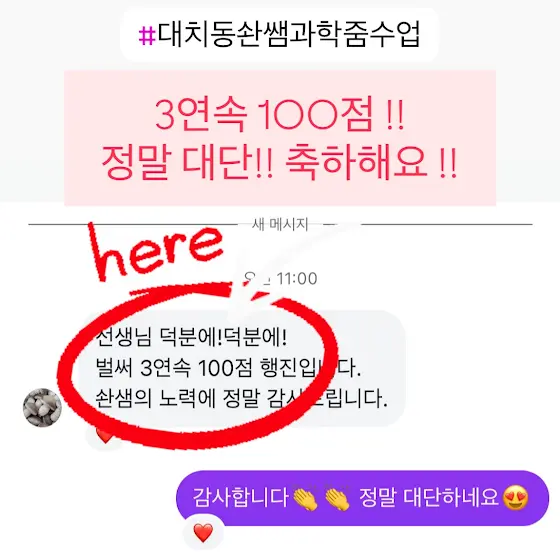560x560 pixels.
Task: Select the '손샘의 노력에 정말 감사드립니다' line
Action: tap(241, 398)
